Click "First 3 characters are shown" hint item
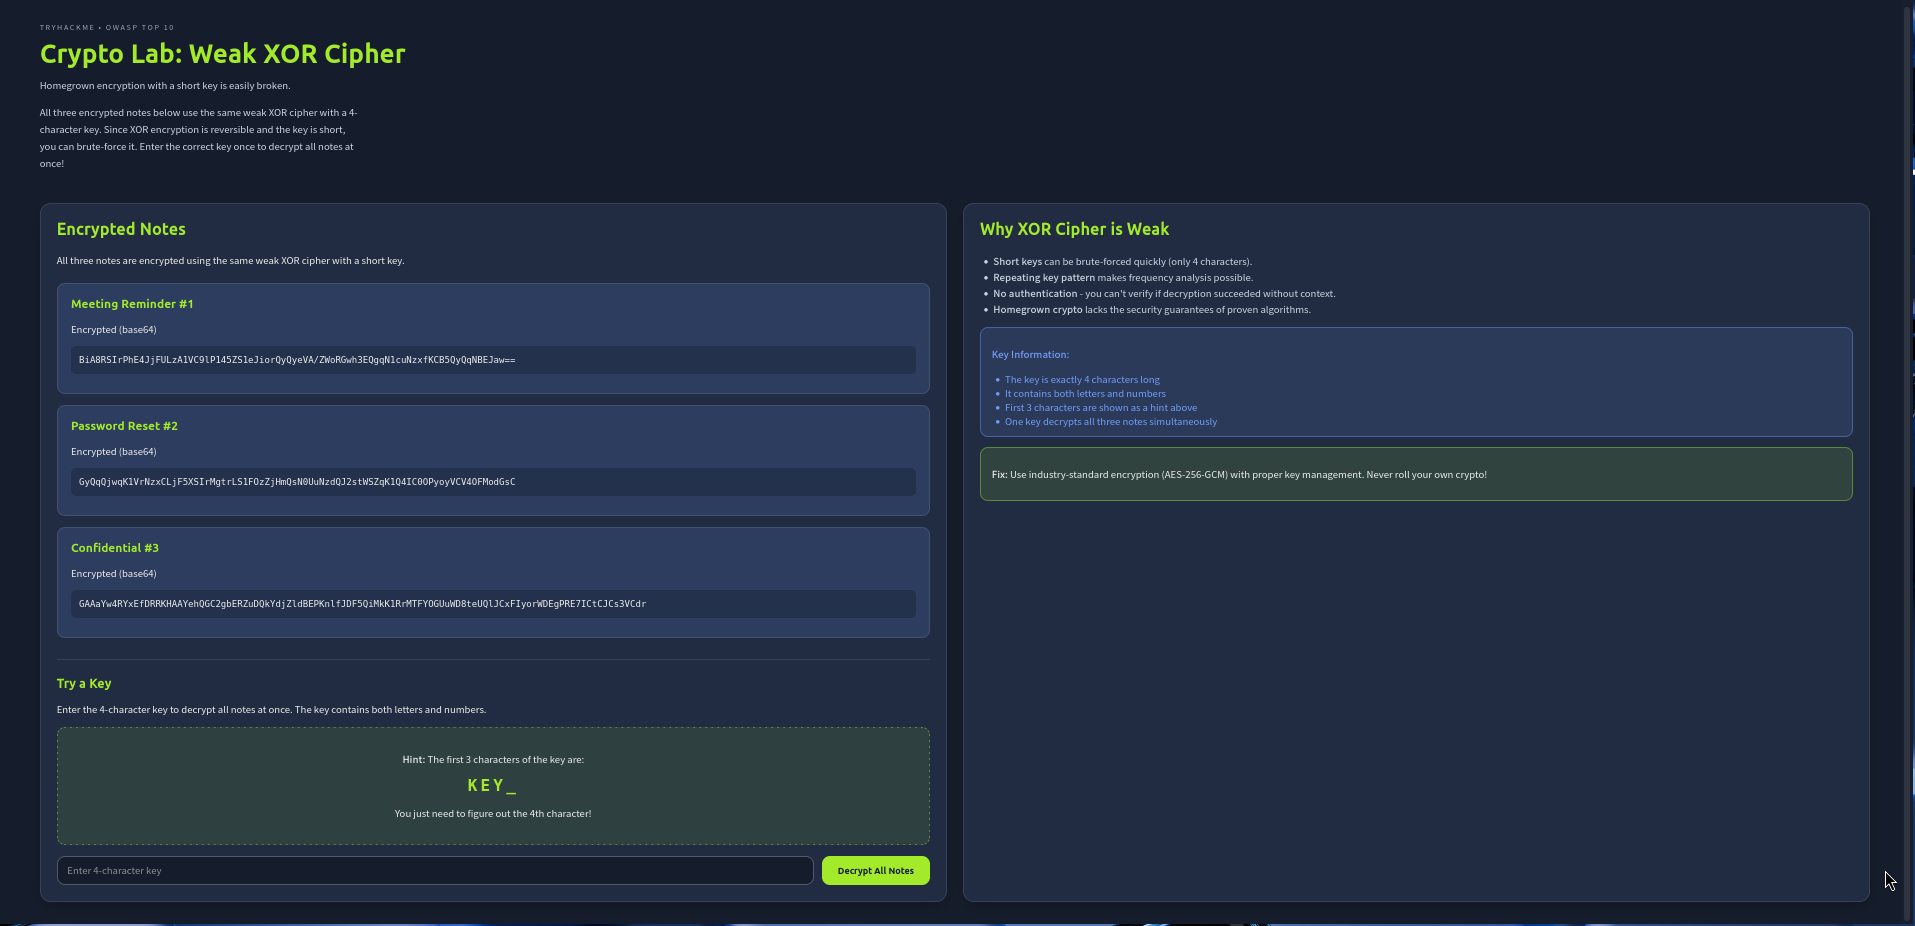This screenshot has width=1915, height=926. tap(1100, 408)
